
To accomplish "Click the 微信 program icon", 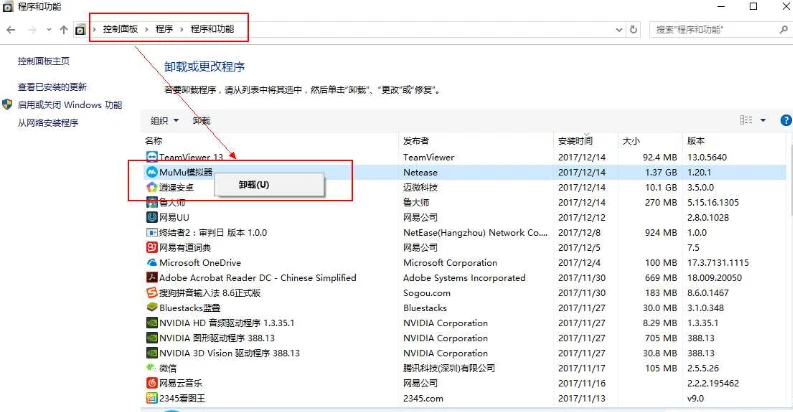I will 151,368.
